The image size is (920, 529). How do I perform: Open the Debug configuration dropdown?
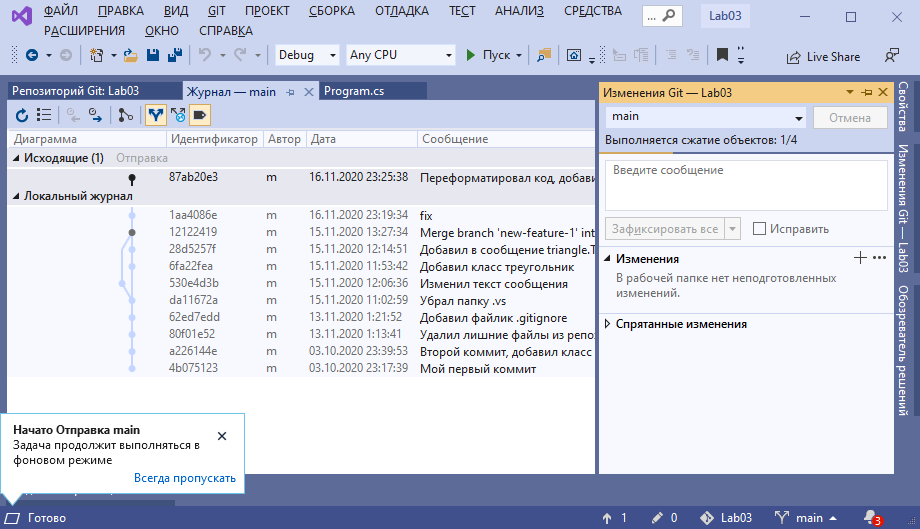tap(307, 55)
